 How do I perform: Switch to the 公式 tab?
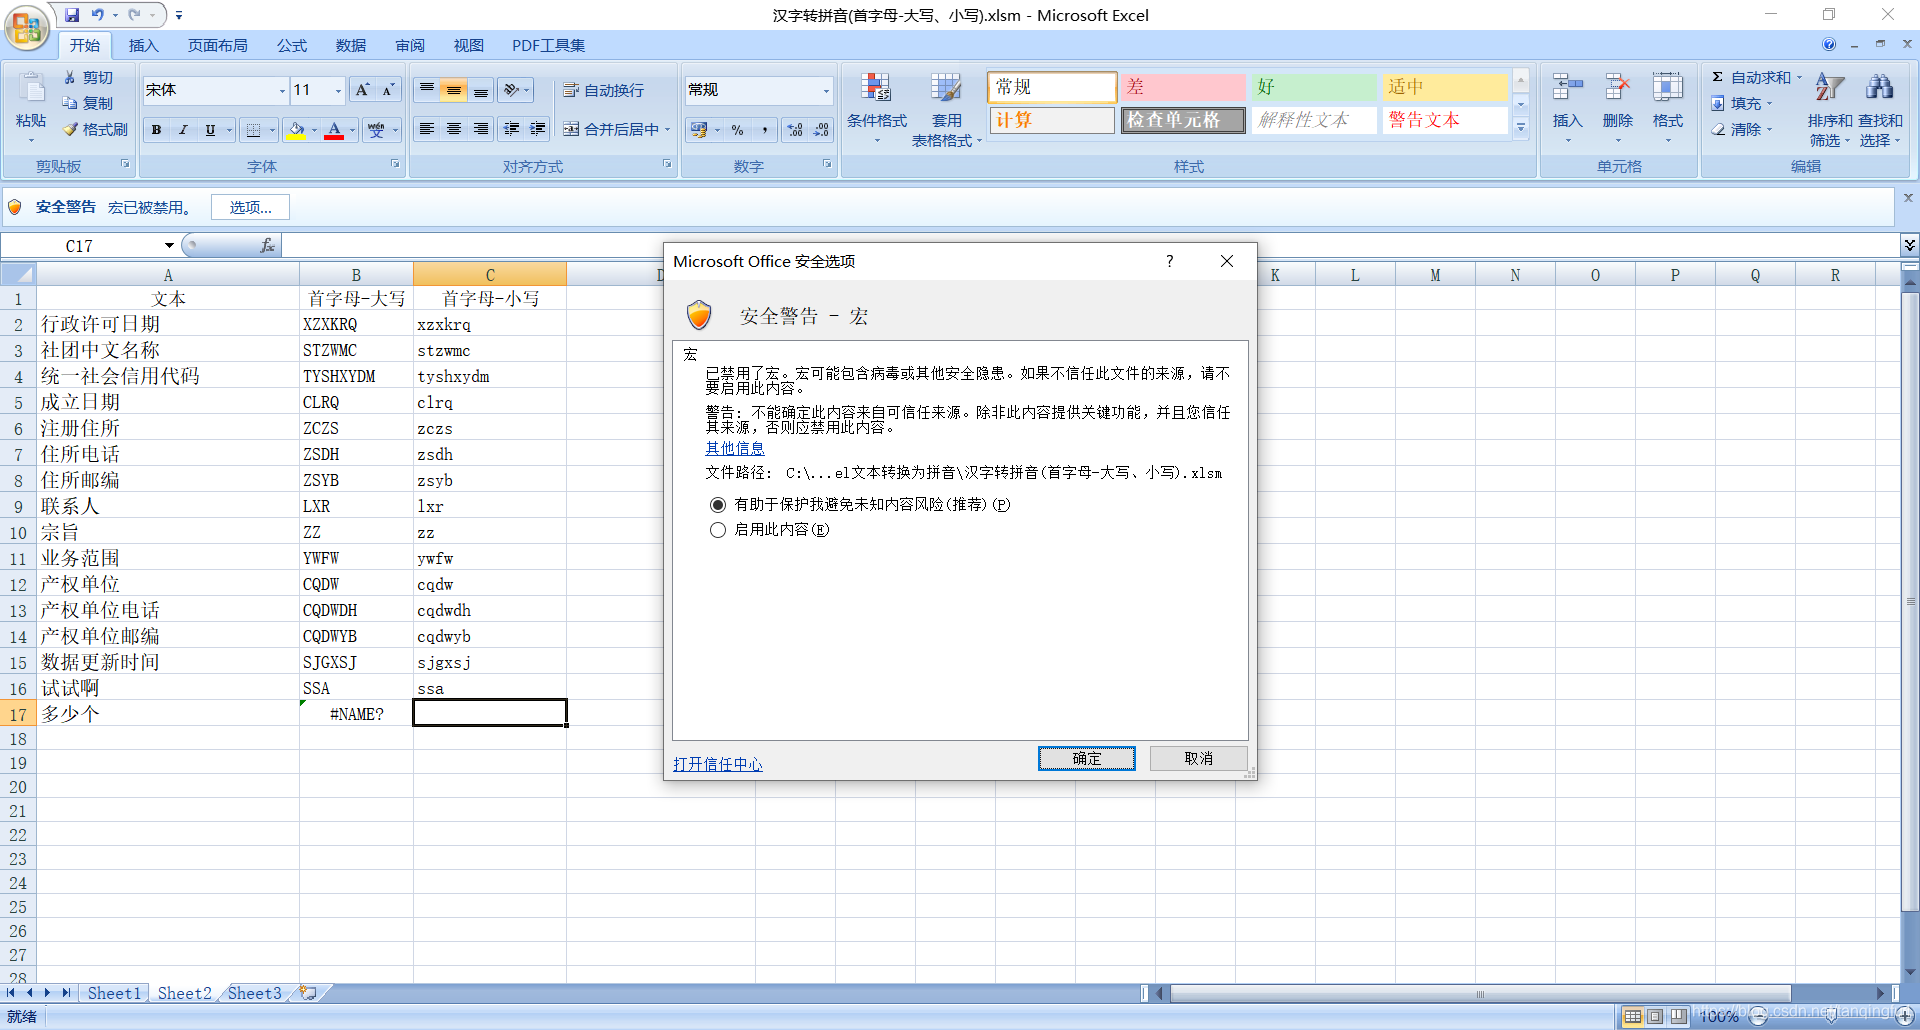pos(292,45)
